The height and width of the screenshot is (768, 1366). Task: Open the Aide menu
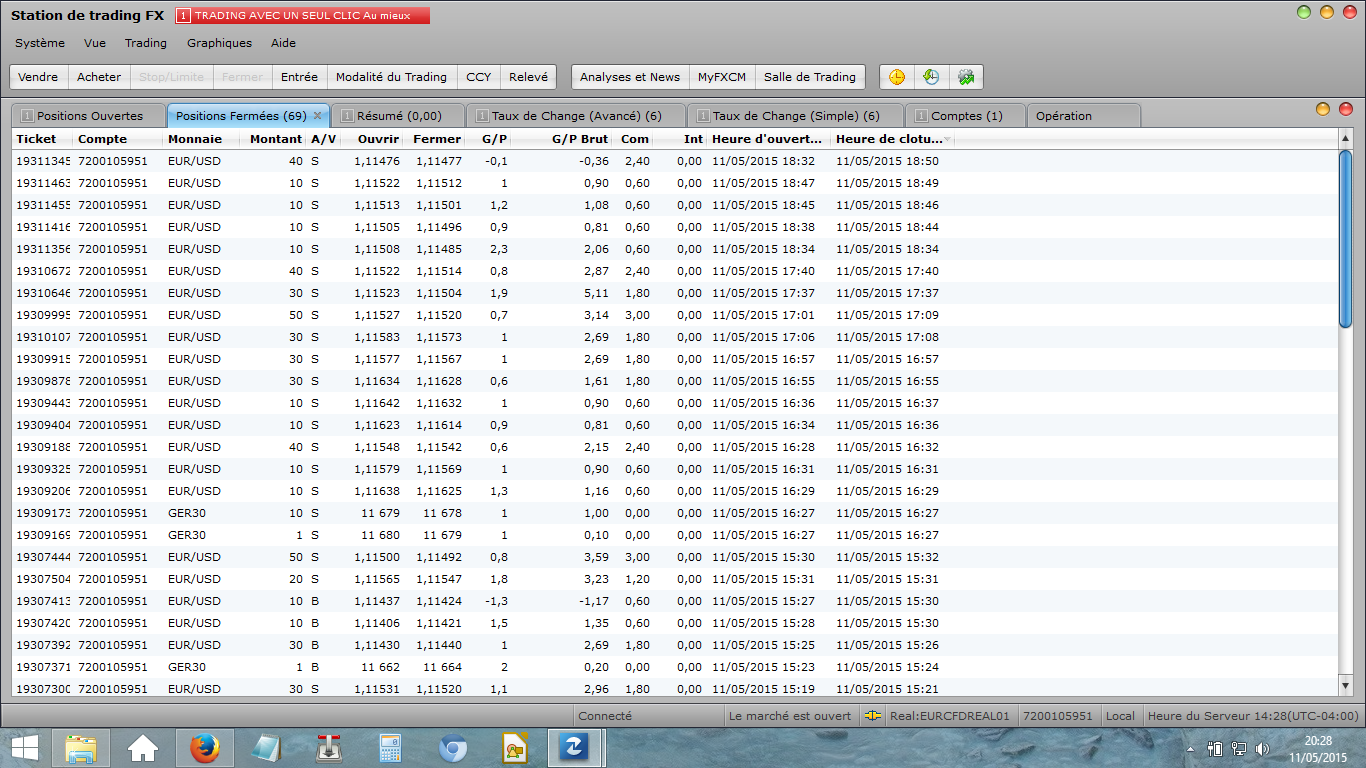pyautogui.click(x=283, y=43)
